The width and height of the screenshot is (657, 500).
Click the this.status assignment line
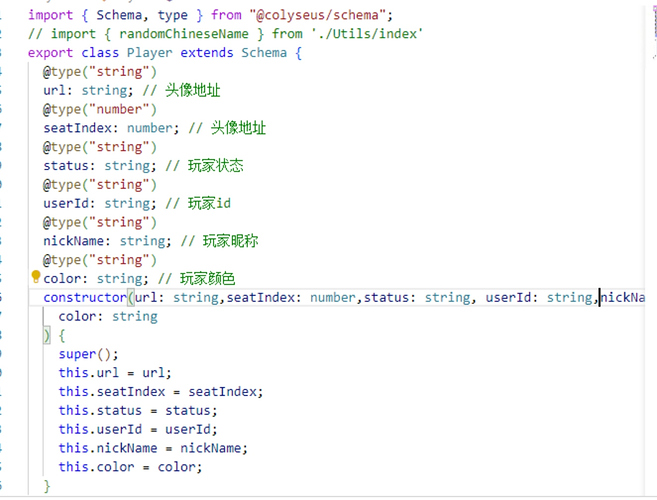click(x=138, y=411)
